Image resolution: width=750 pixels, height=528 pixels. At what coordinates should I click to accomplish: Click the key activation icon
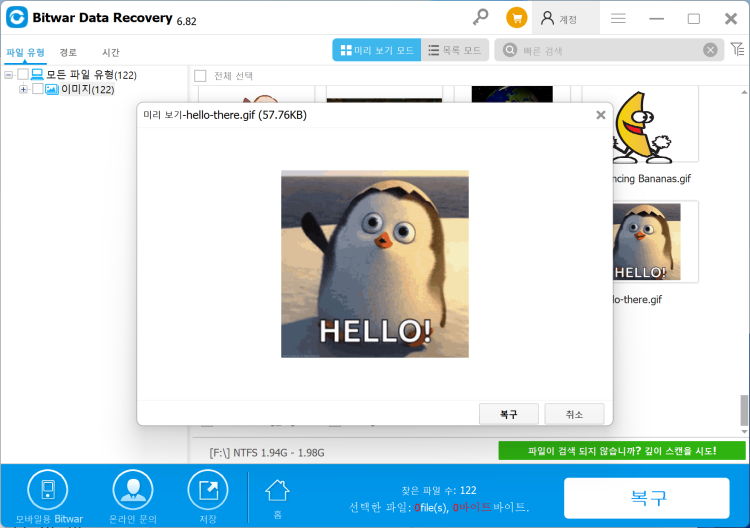point(480,18)
